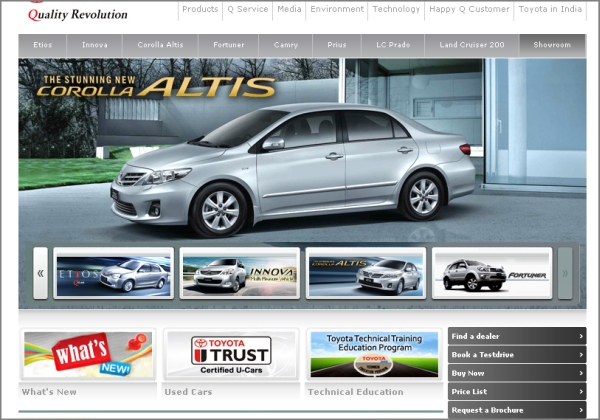The image size is (600, 420).
Task: Open the Technology menu item
Action: 396,9
